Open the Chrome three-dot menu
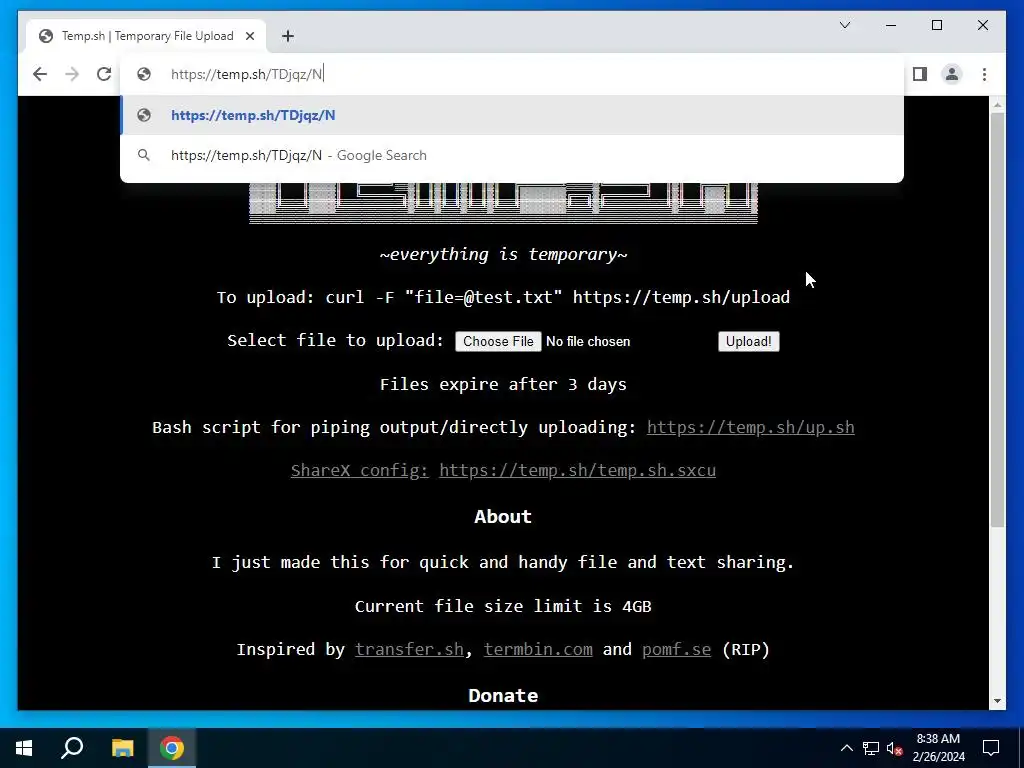 click(984, 74)
